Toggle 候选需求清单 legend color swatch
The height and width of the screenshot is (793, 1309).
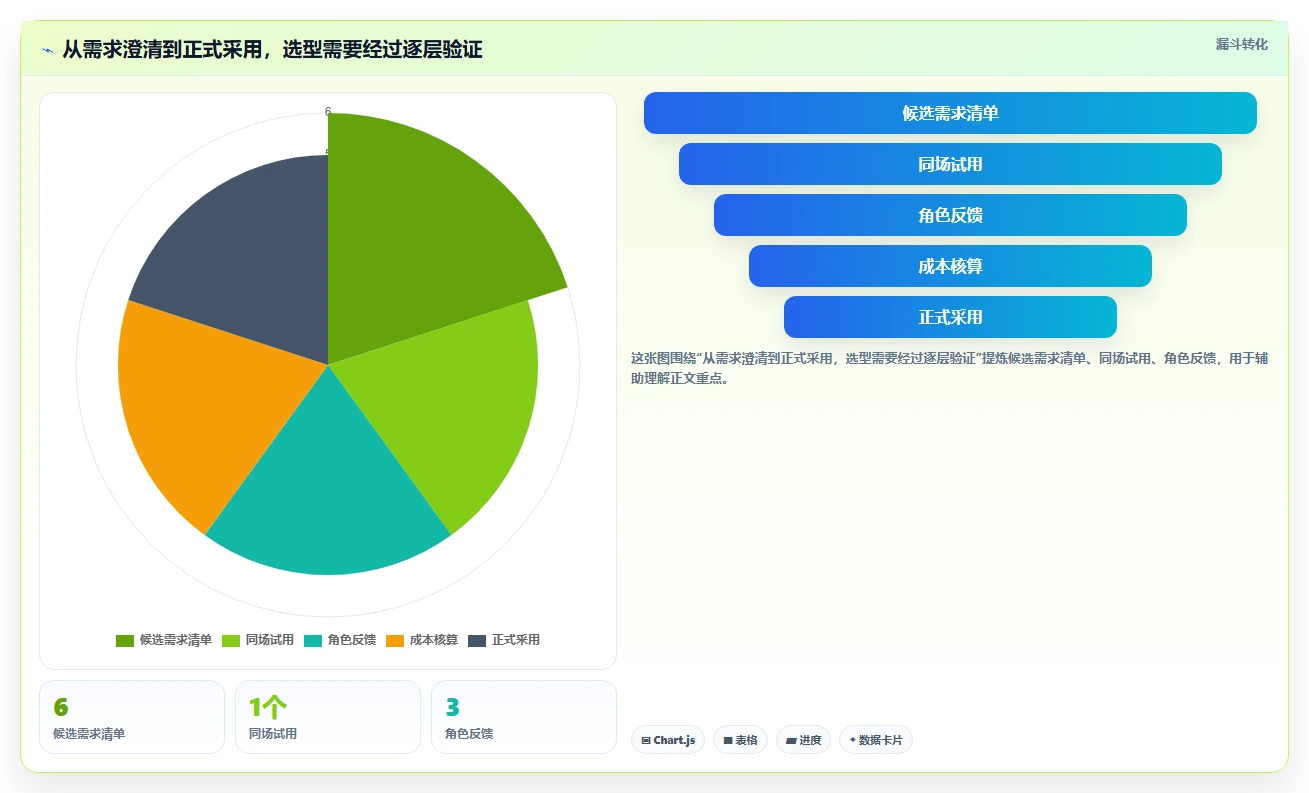coord(125,640)
